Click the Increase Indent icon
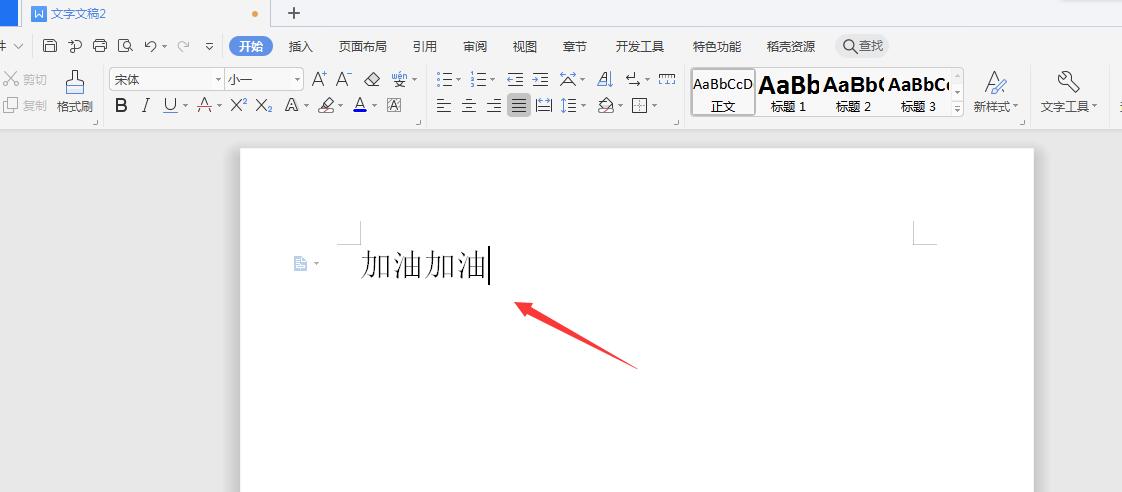This screenshot has height=492, width=1122. pos(540,79)
